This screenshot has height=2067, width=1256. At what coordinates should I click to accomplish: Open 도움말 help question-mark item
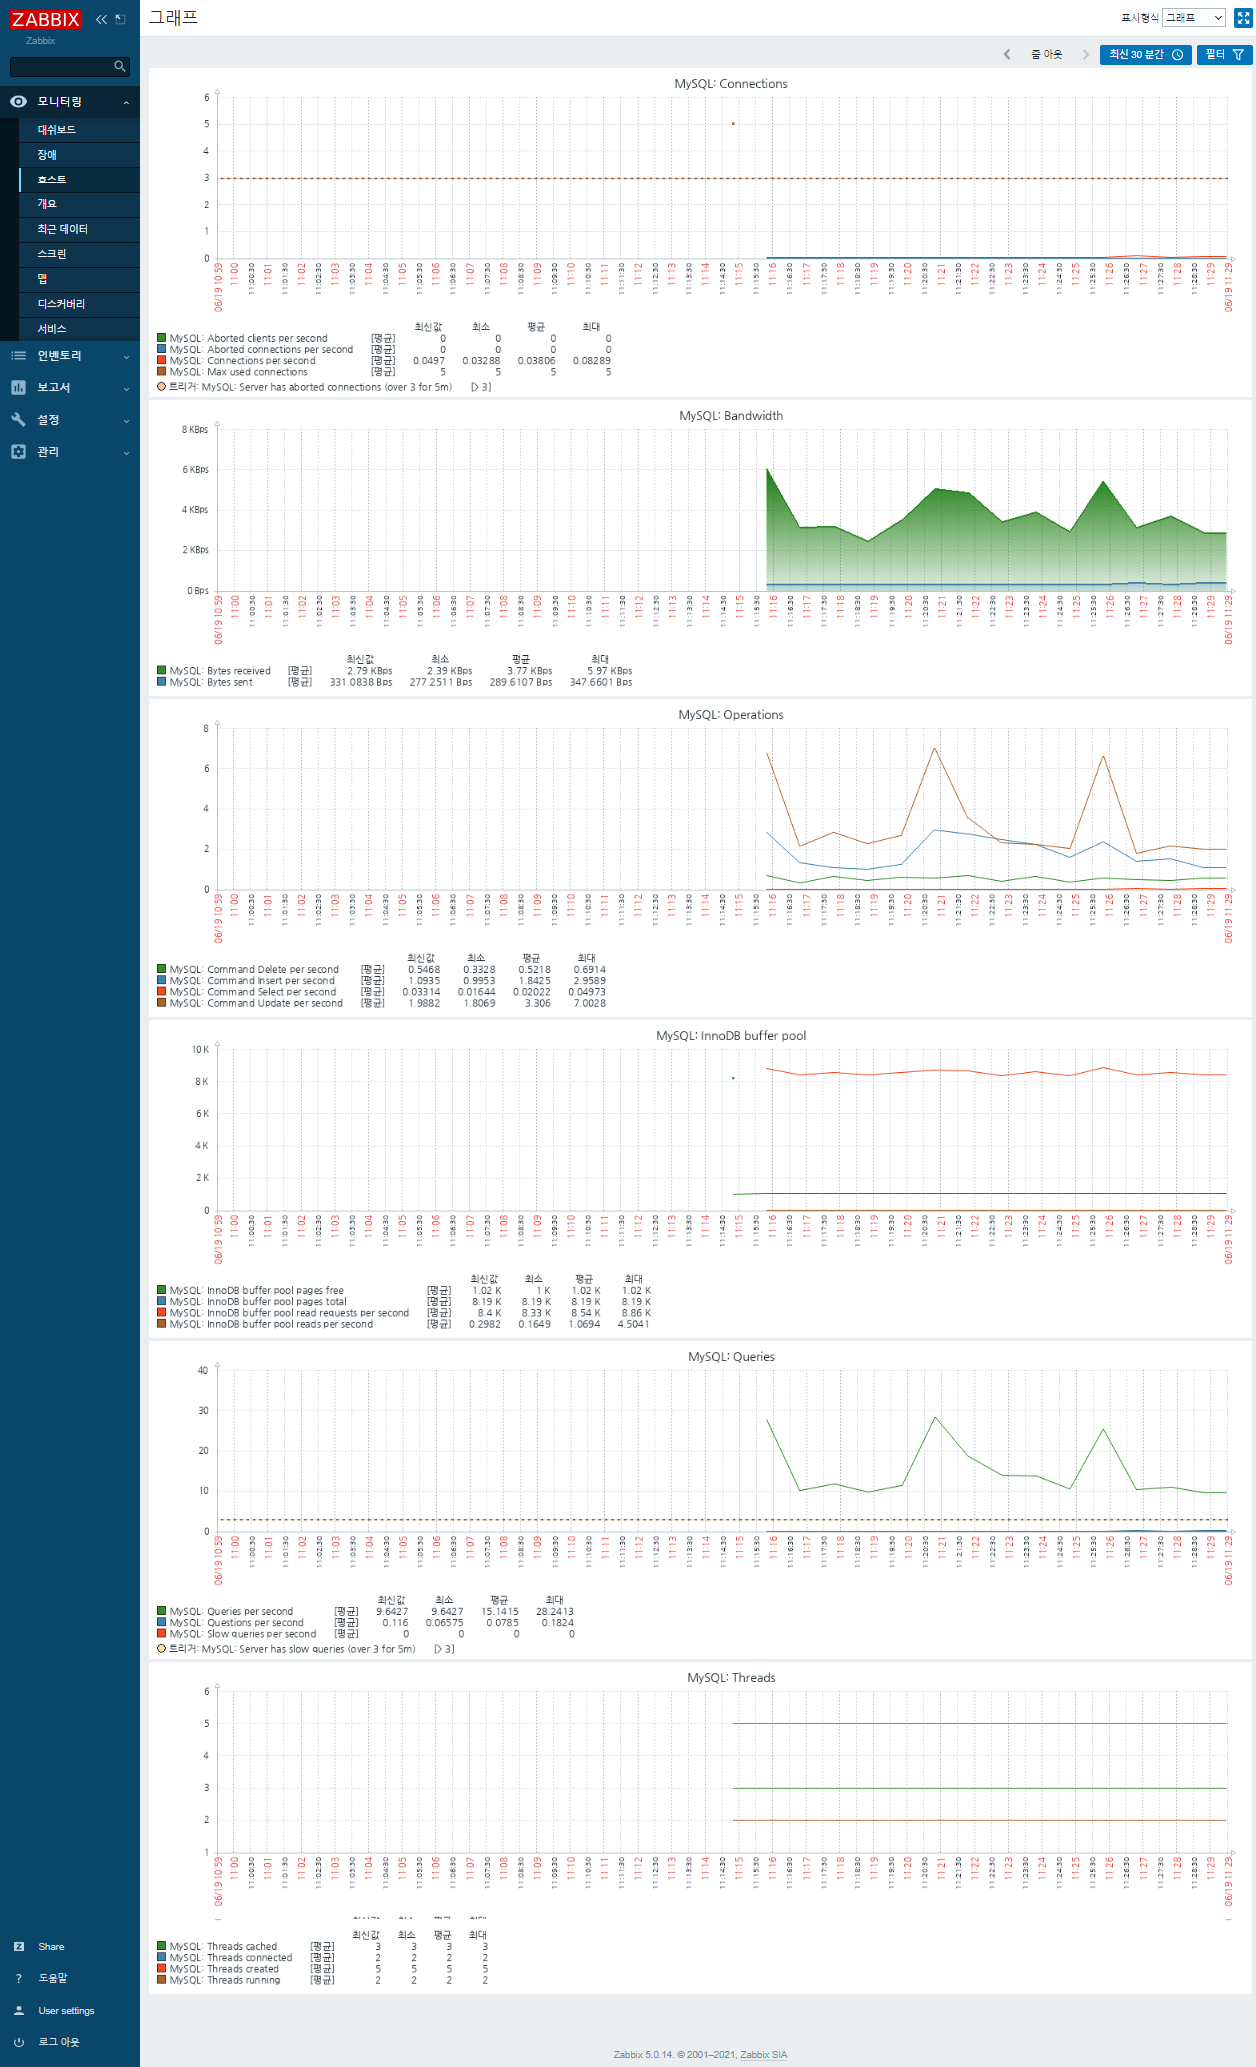click(x=18, y=1978)
